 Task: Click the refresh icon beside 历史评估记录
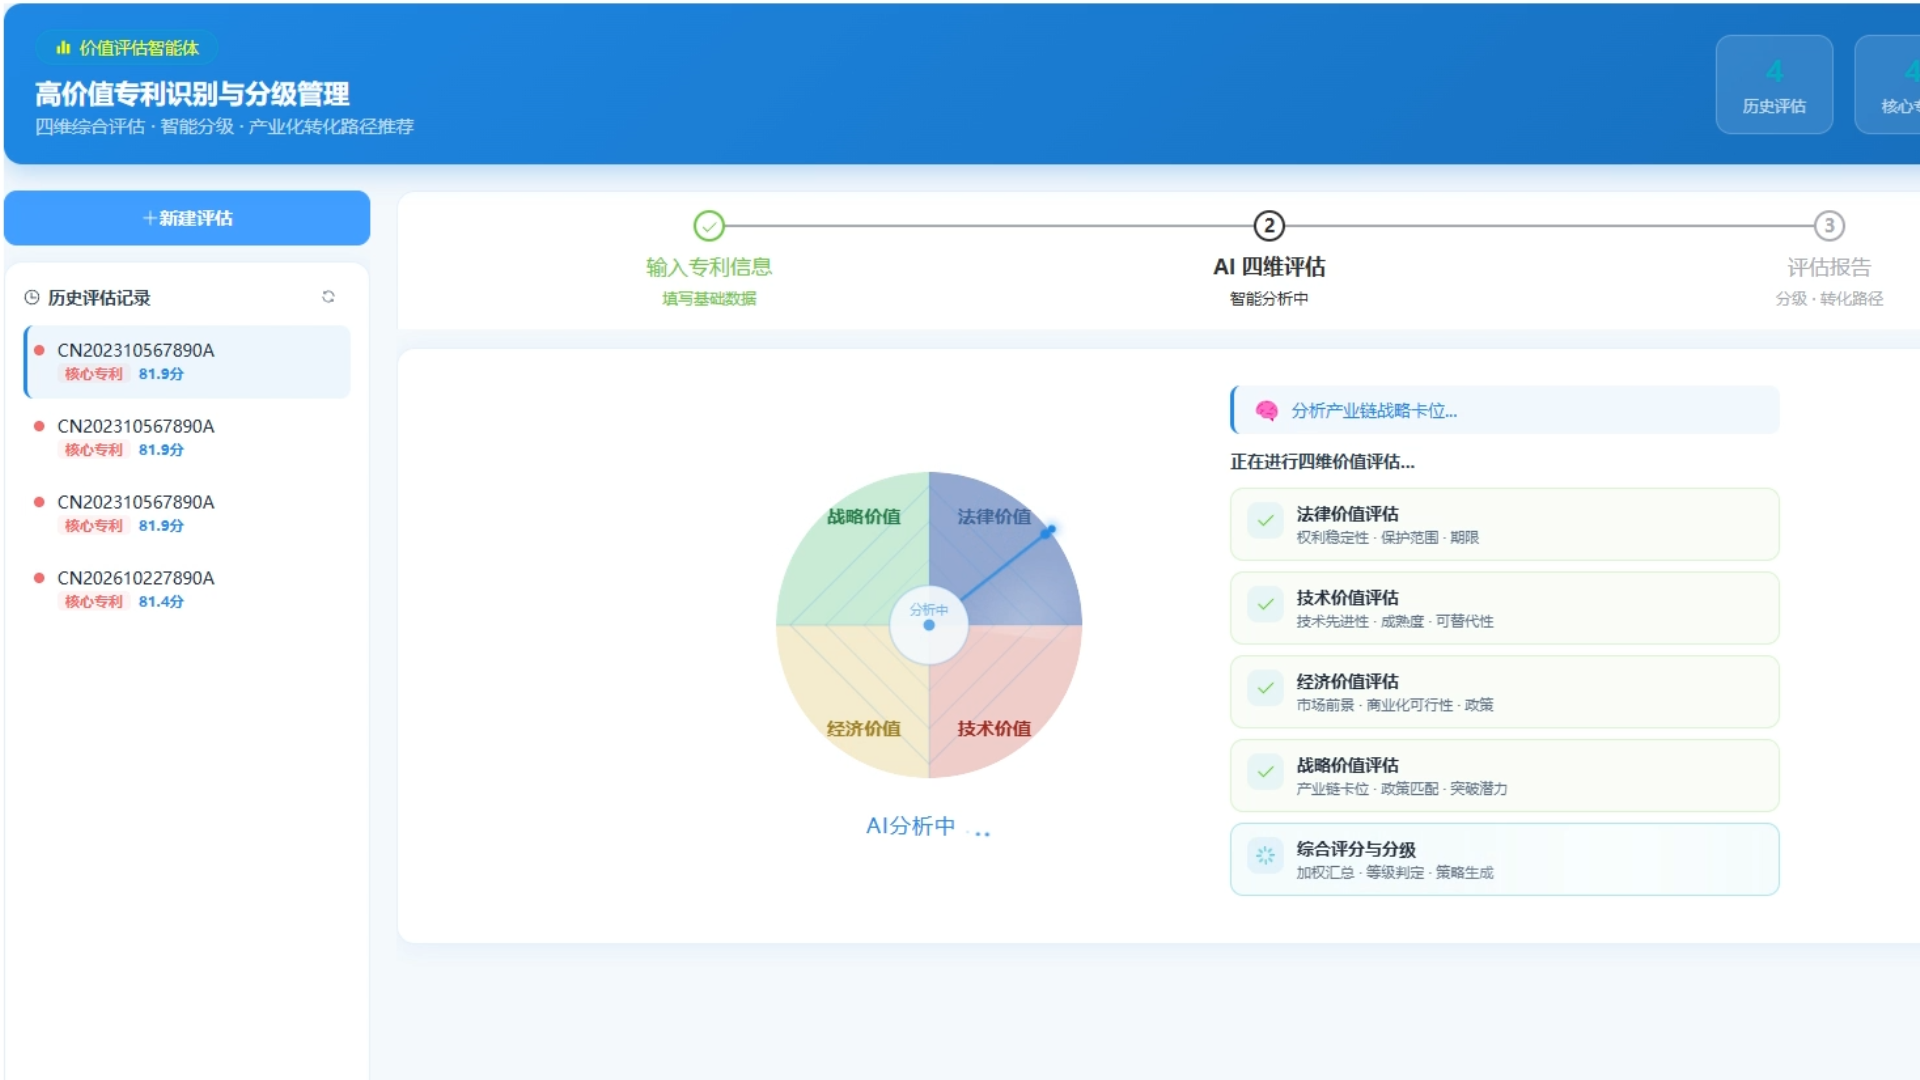point(328,297)
